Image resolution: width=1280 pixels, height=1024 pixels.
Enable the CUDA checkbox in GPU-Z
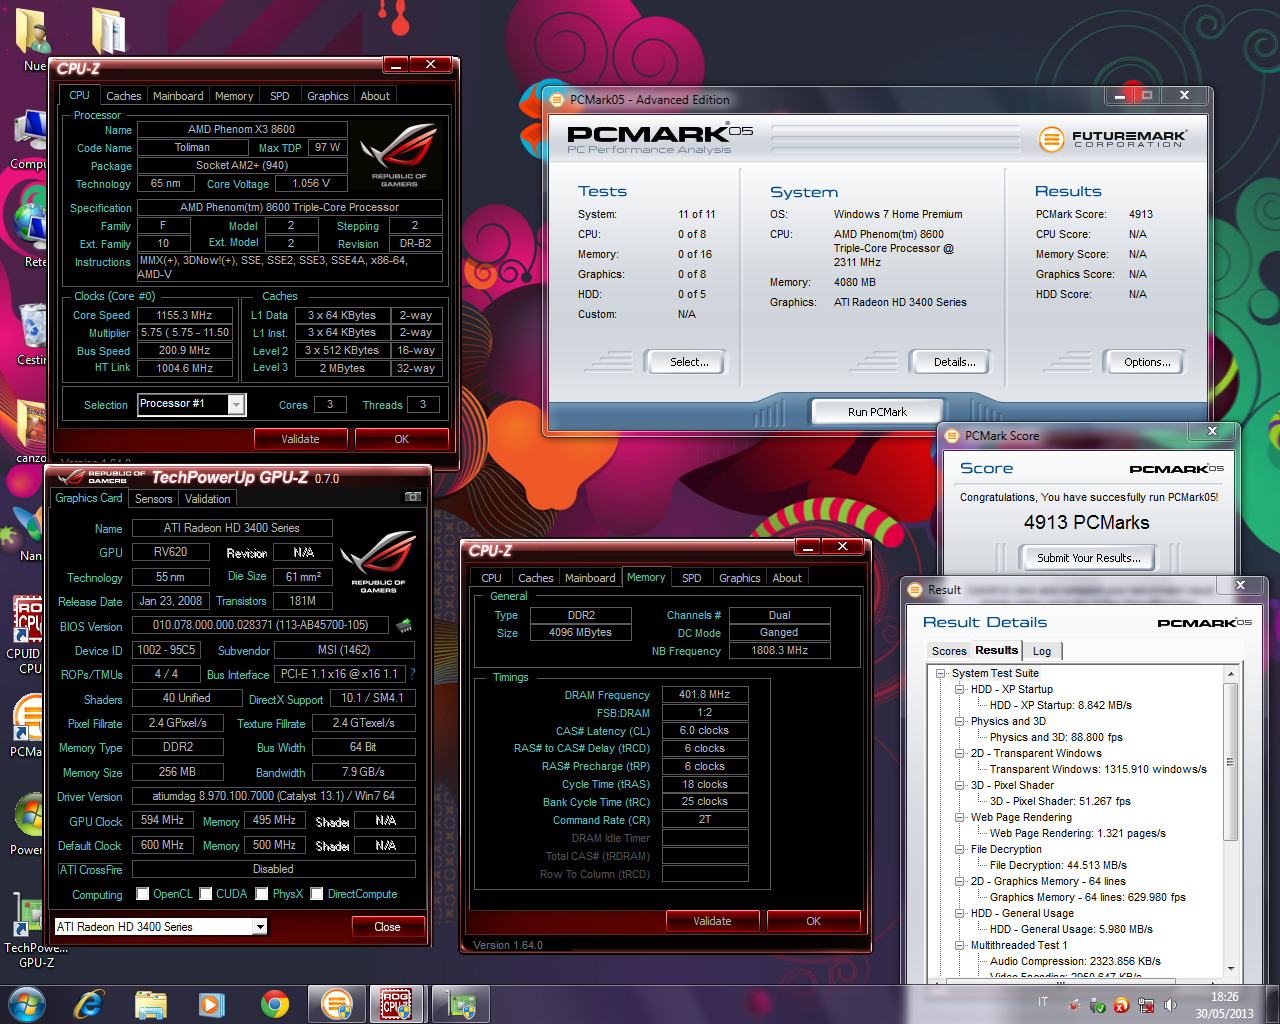[x=206, y=894]
